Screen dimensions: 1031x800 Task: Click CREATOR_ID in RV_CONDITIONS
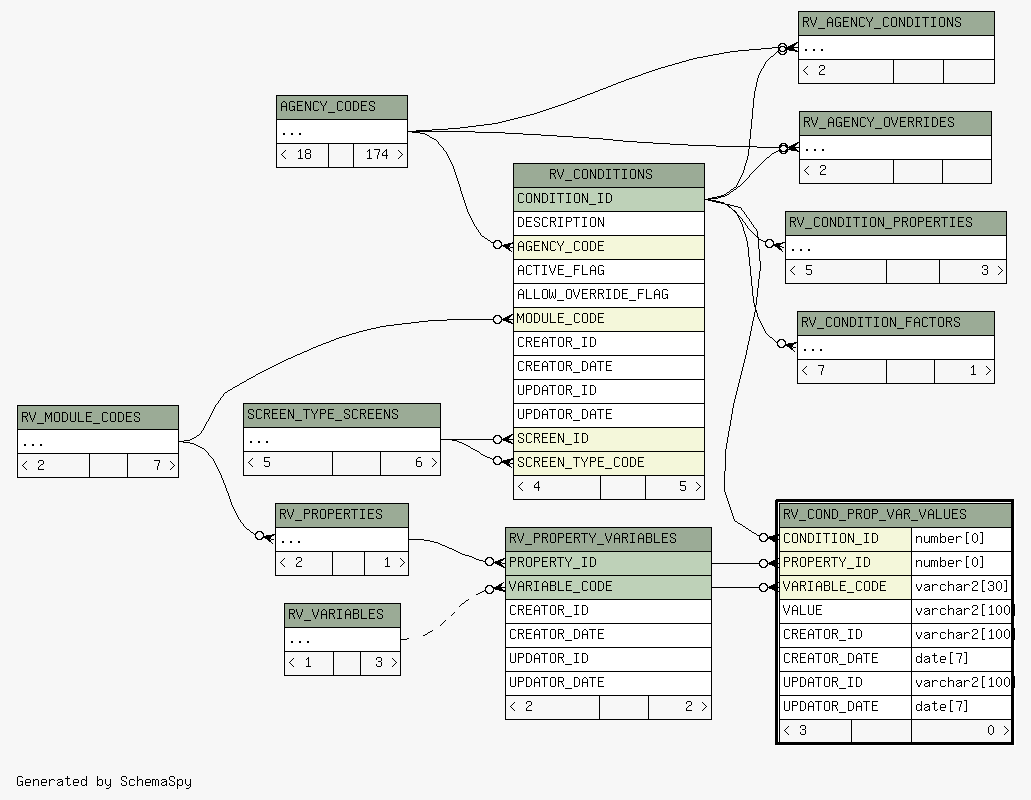tap(609, 343)
